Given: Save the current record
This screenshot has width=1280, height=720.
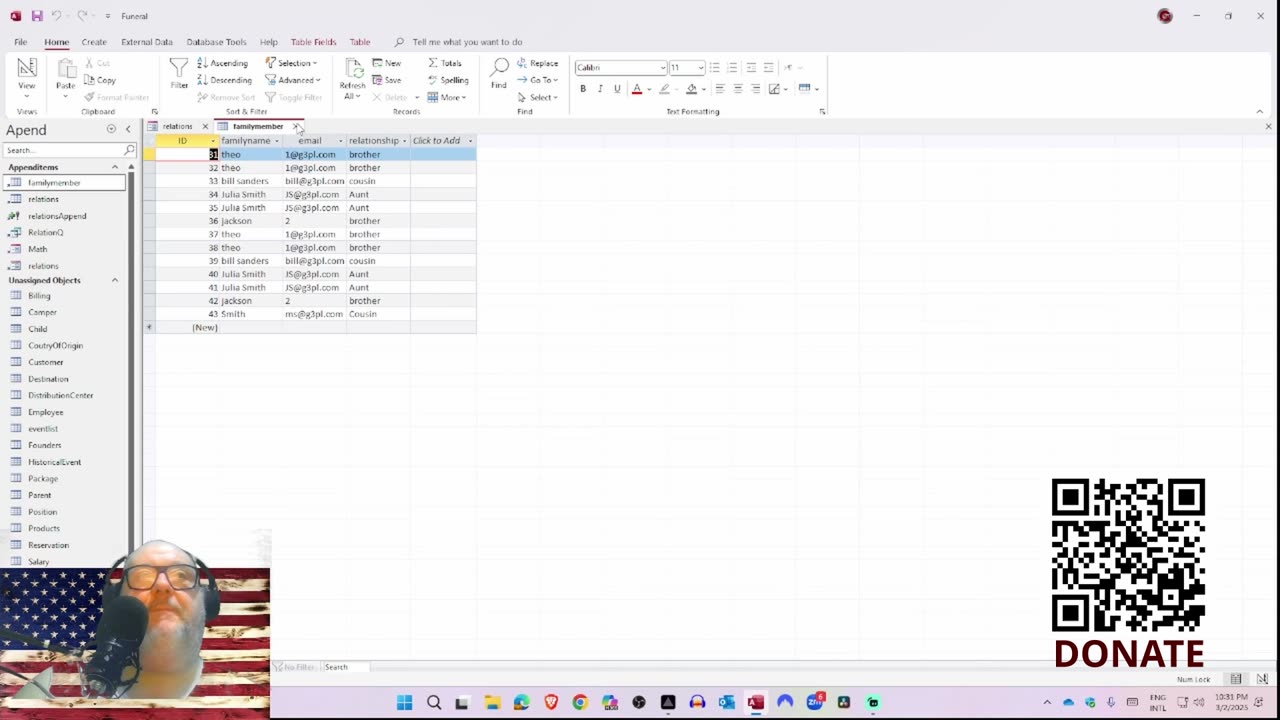Looking at the screenshot, I should pos(387,80).
